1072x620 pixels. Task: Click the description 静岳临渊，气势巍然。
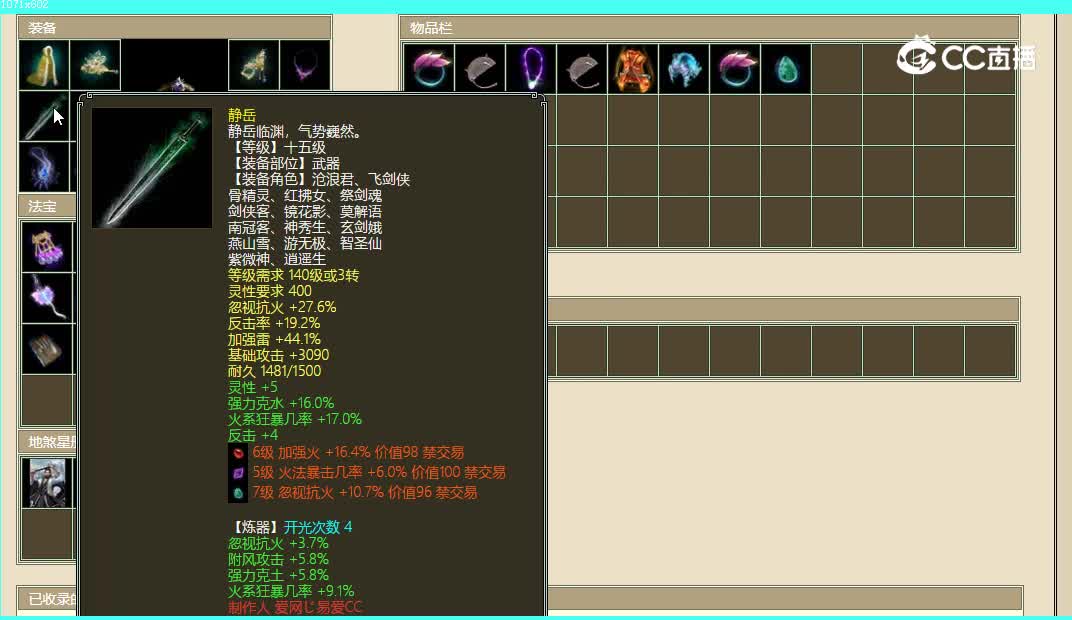tap(295, 131)
